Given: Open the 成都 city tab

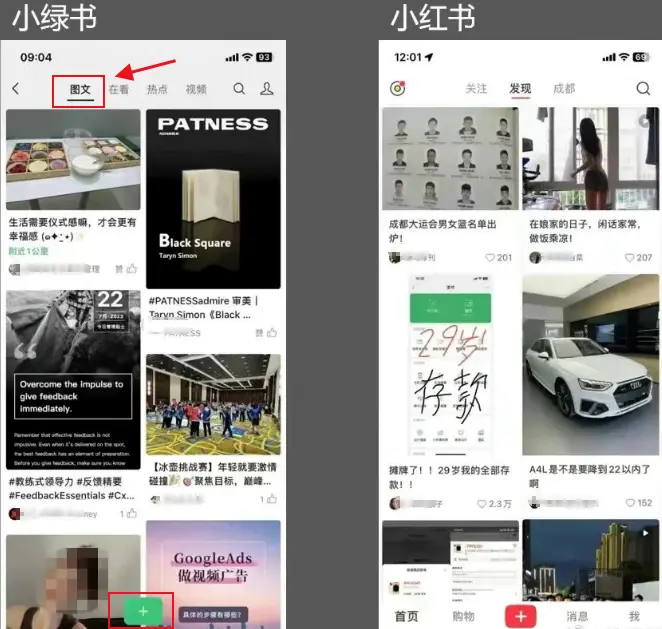Looking at the screenshot, I should (564, 89).
